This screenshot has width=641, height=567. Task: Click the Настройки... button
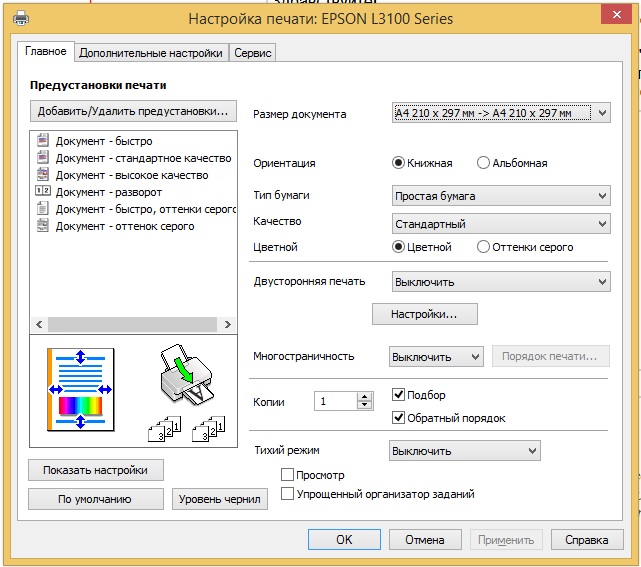coord(424,314)
